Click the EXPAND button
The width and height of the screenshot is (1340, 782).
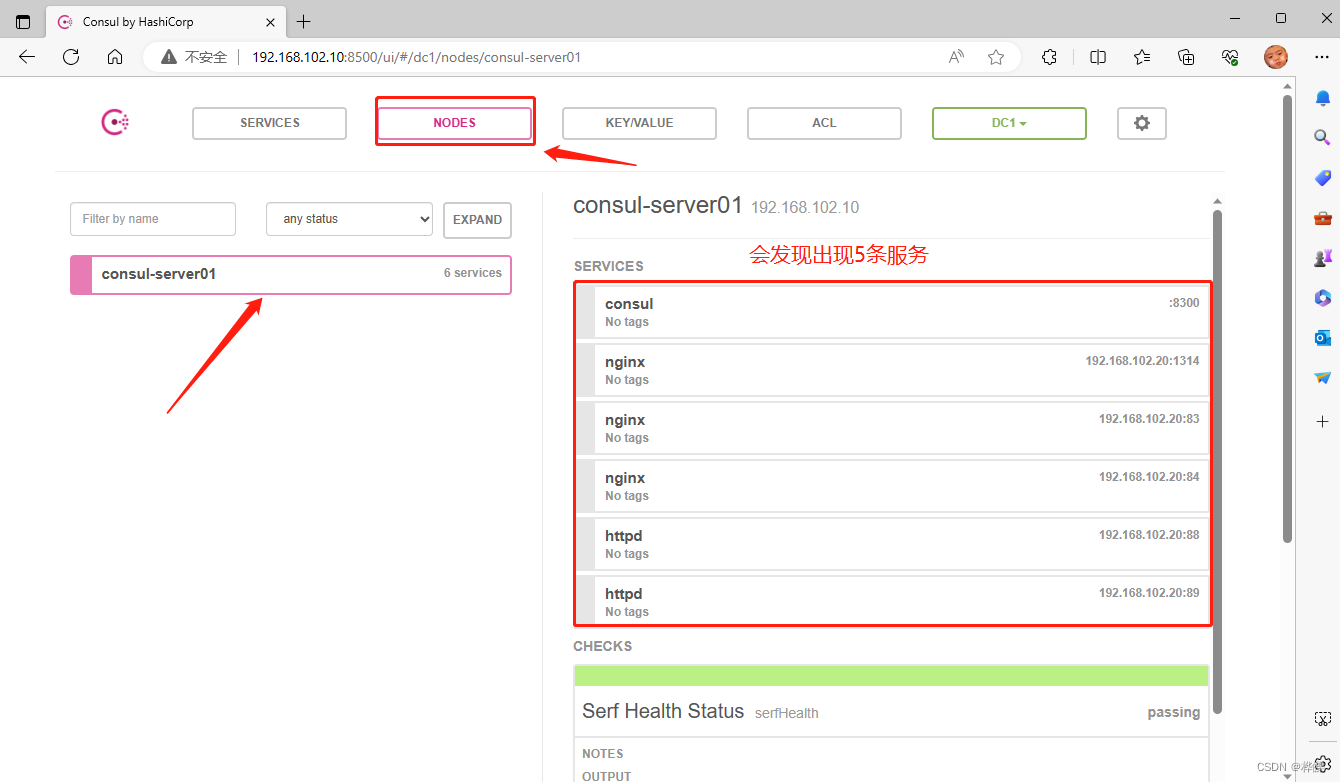click(477, 220)
